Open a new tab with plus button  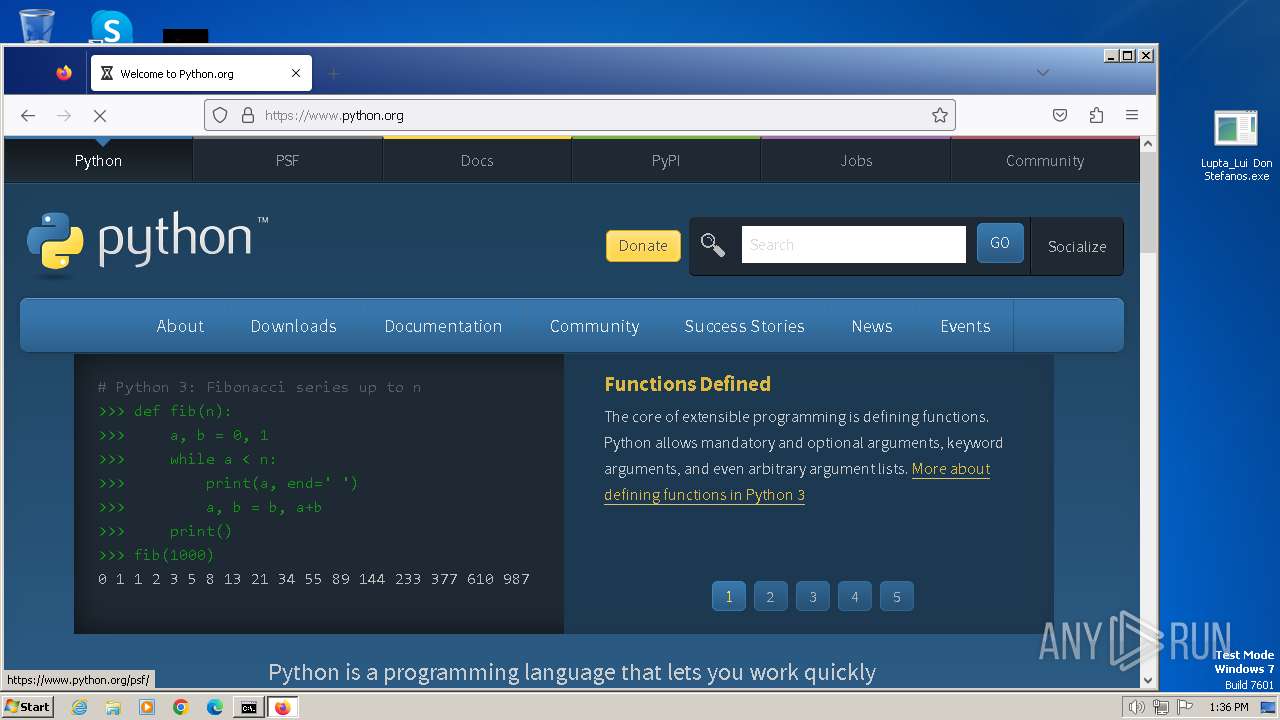[x=334, y=73]
